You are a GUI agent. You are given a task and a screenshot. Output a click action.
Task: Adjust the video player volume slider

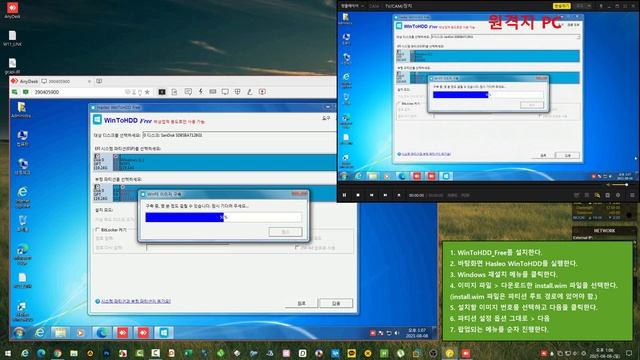point(620,185)
